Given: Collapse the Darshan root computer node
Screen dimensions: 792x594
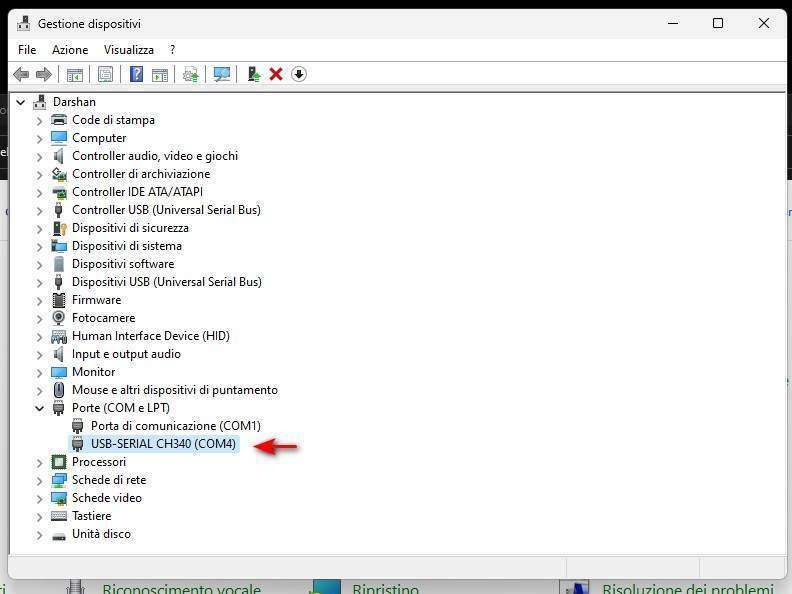Looking at the screenshot, I should (21, 102).
